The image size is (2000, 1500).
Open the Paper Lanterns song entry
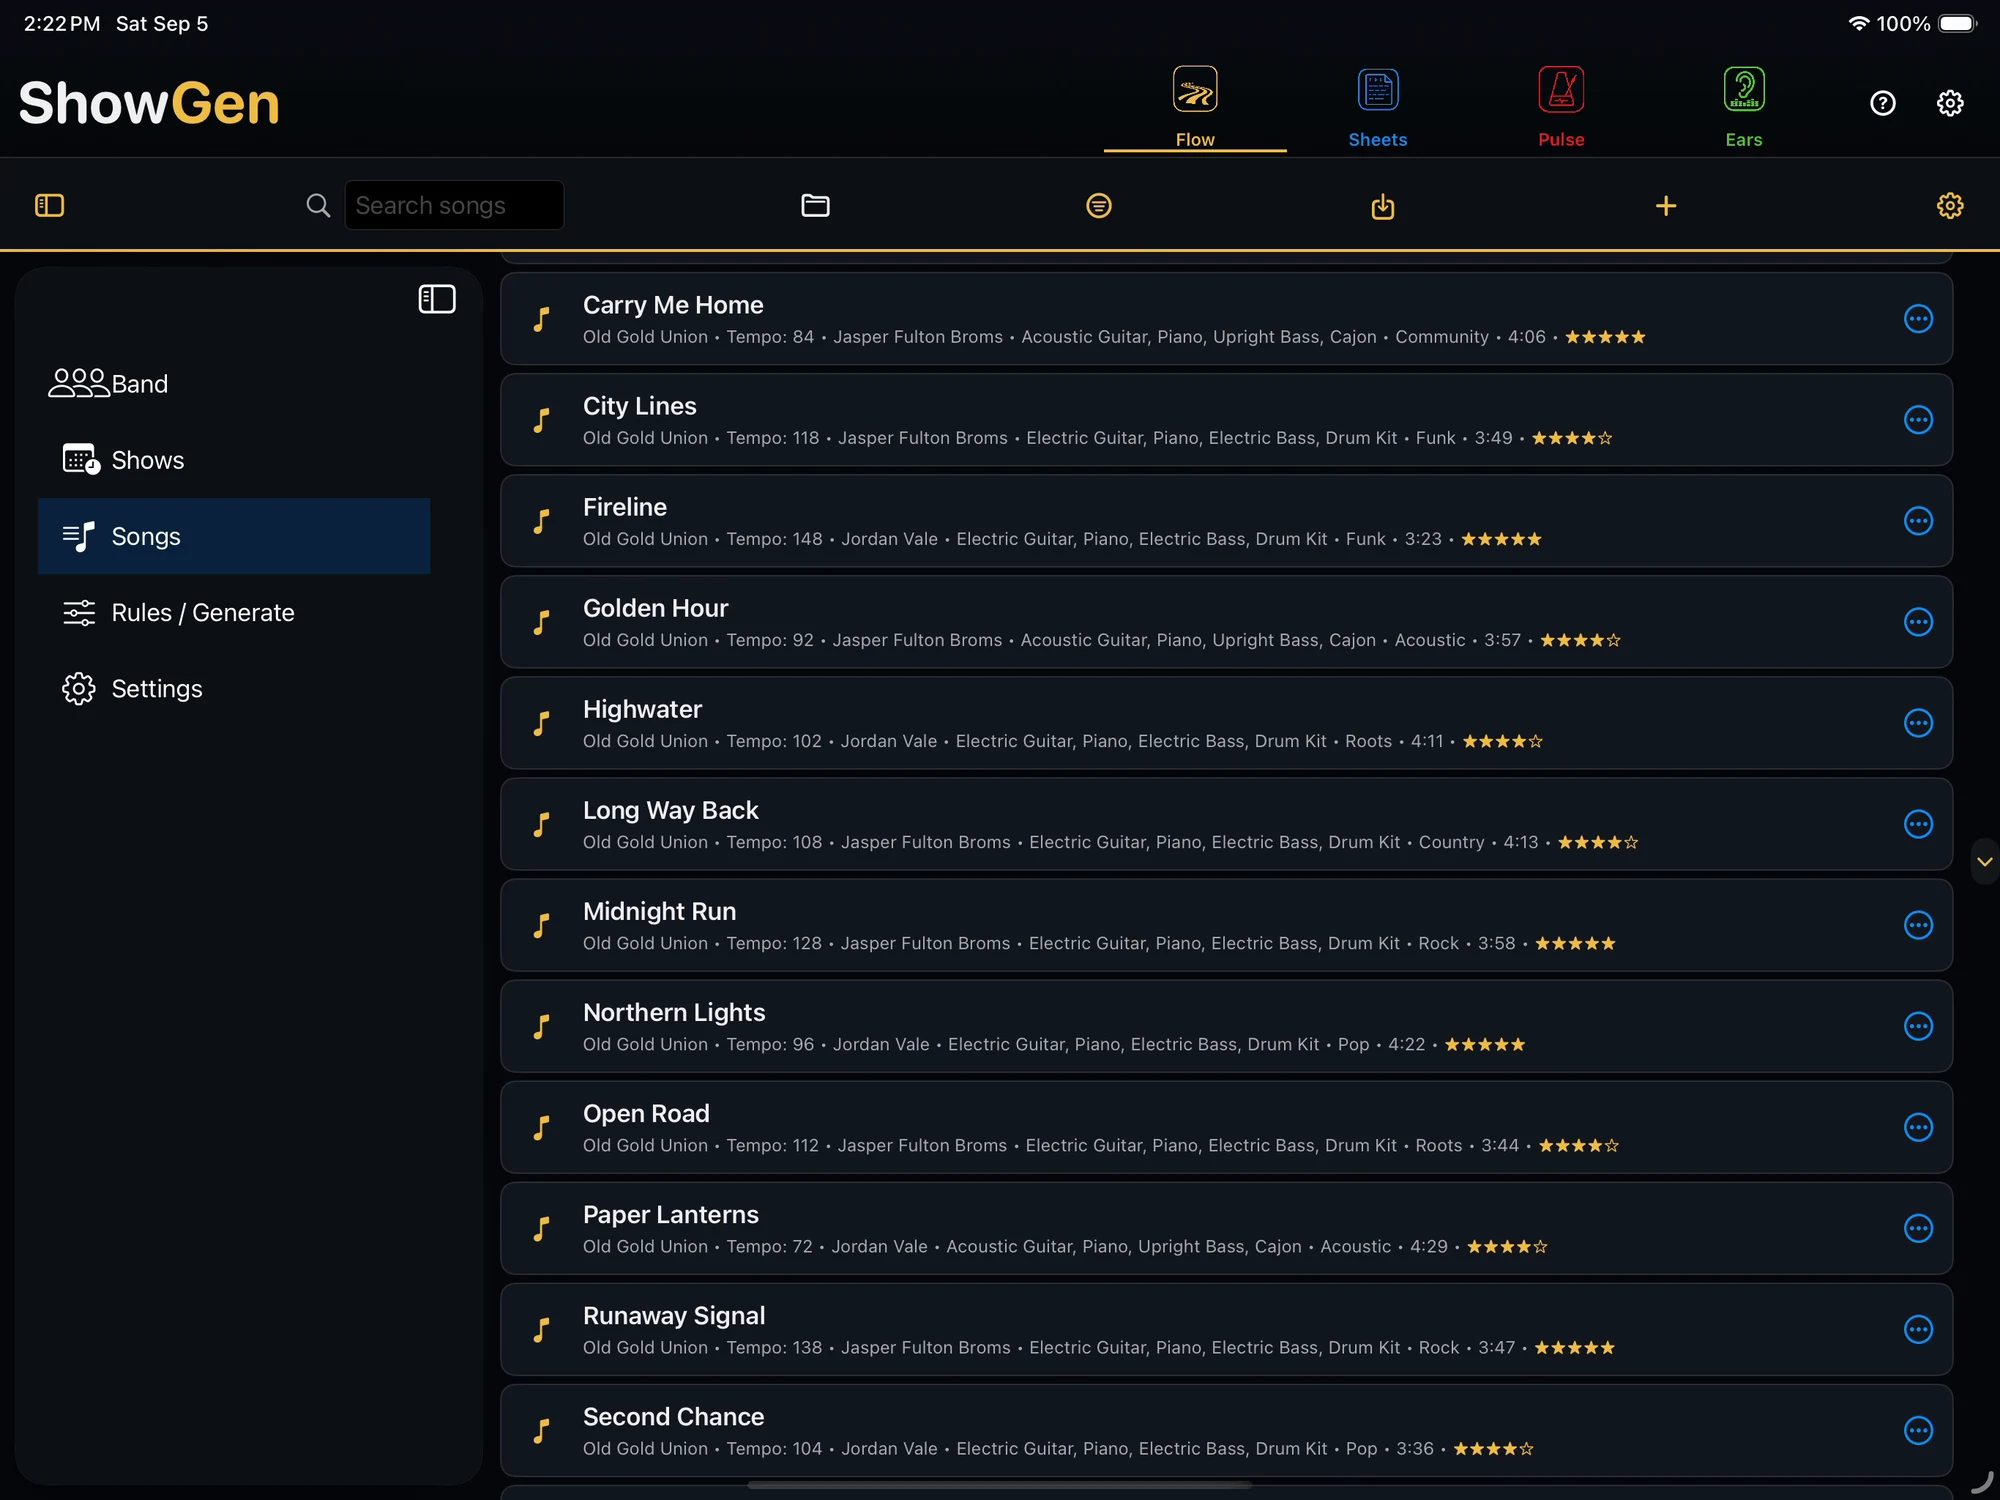click(1226, 1228)
